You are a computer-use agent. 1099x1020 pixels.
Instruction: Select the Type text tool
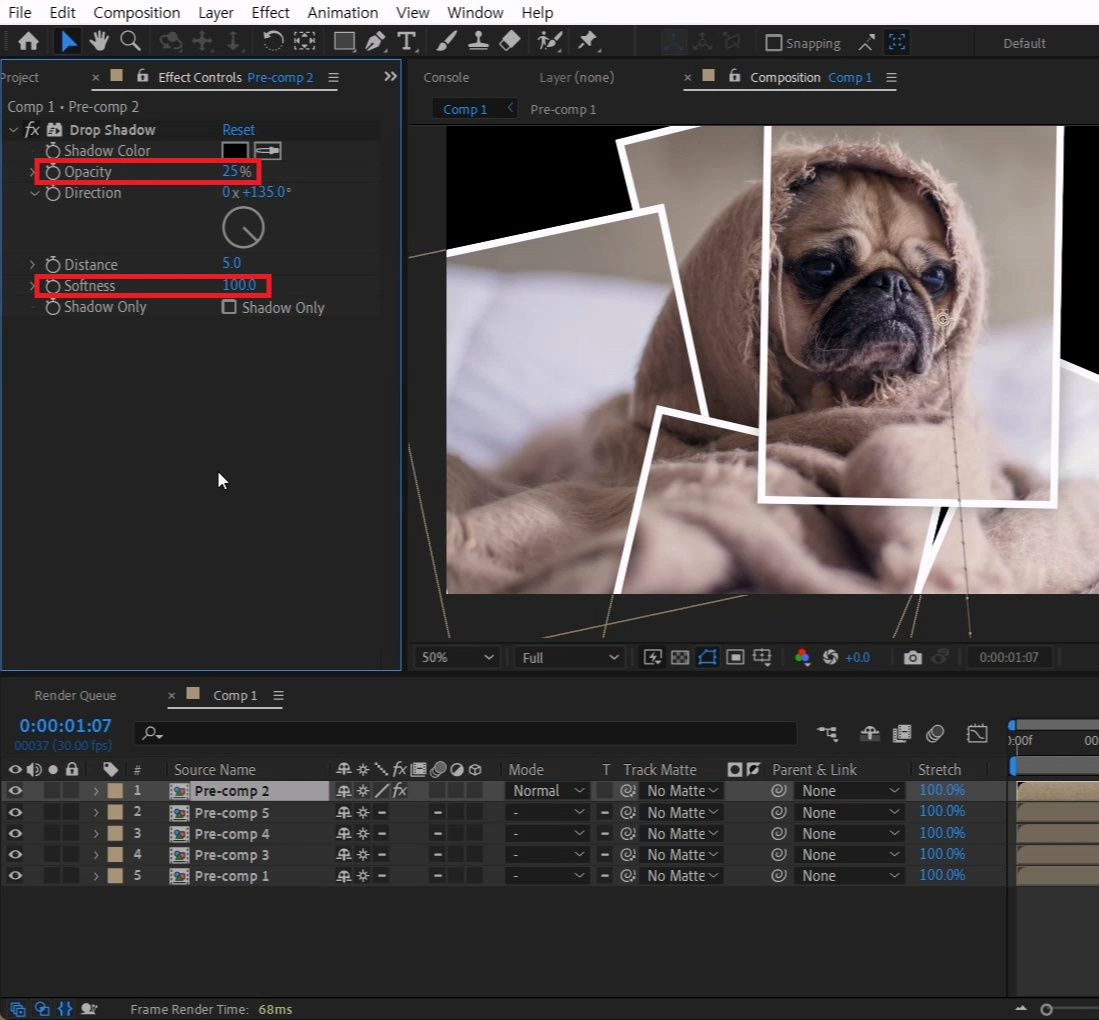click(x=407, y=42)
